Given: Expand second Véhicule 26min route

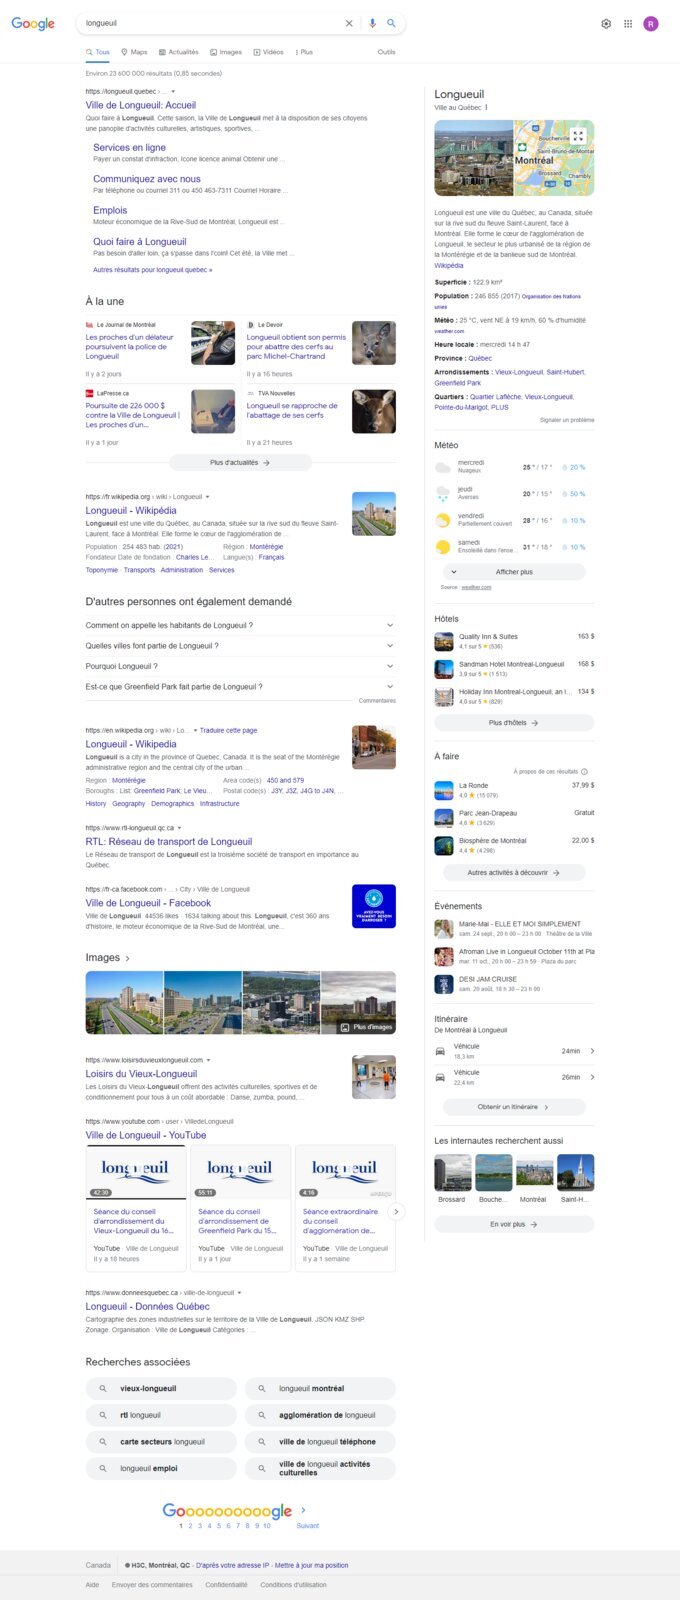Looking at the screenshot, I should [x=514, y=1077].
